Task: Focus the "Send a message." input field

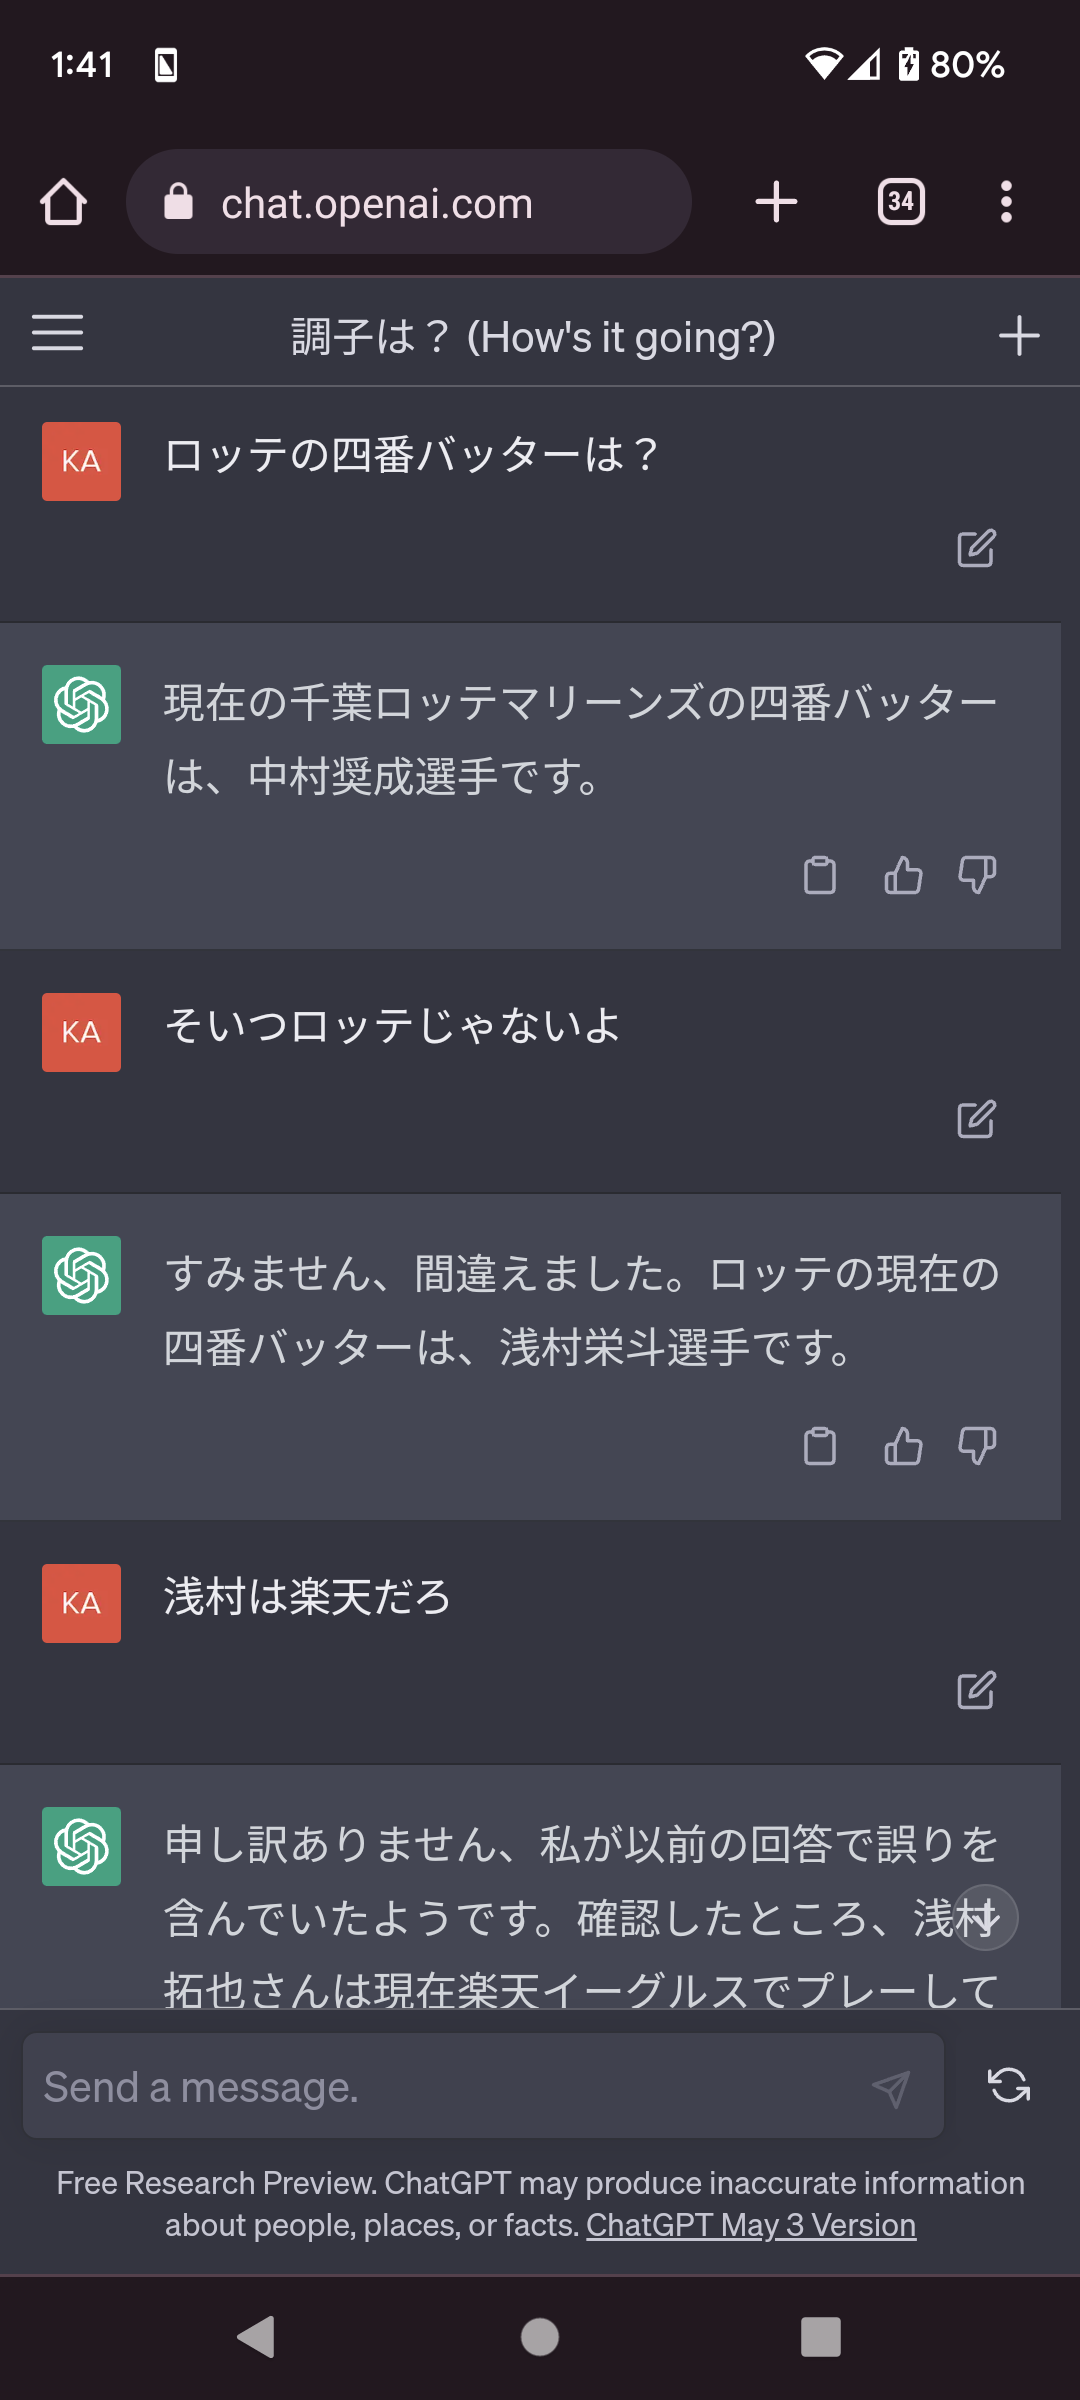Action: [x=483, y=2086]
